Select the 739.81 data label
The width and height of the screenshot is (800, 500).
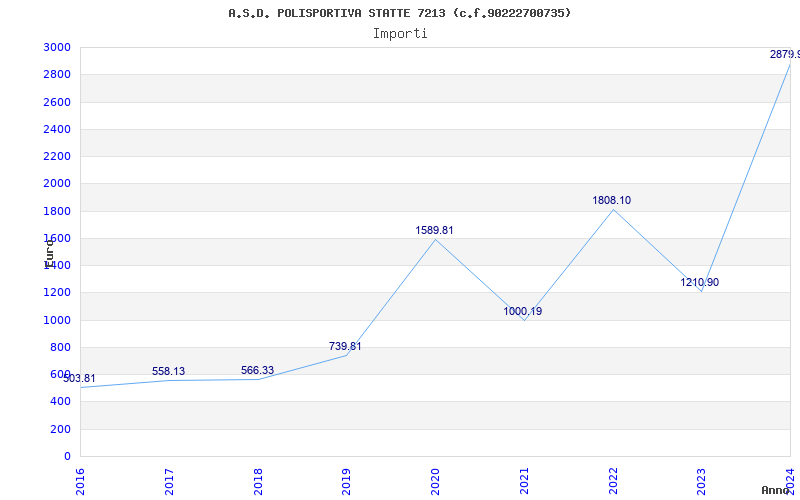[345, 346]
